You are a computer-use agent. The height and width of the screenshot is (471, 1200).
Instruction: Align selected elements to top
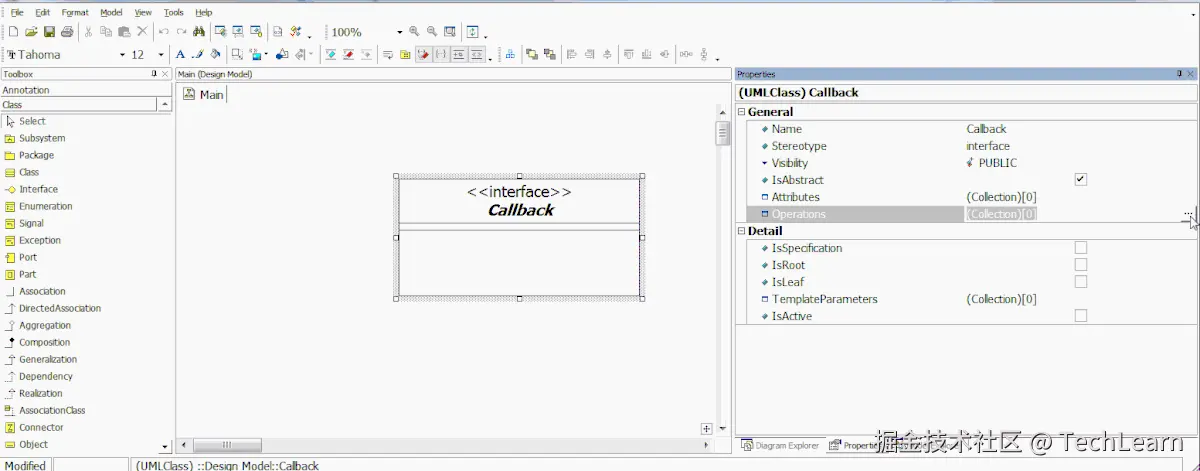[628, 54]
